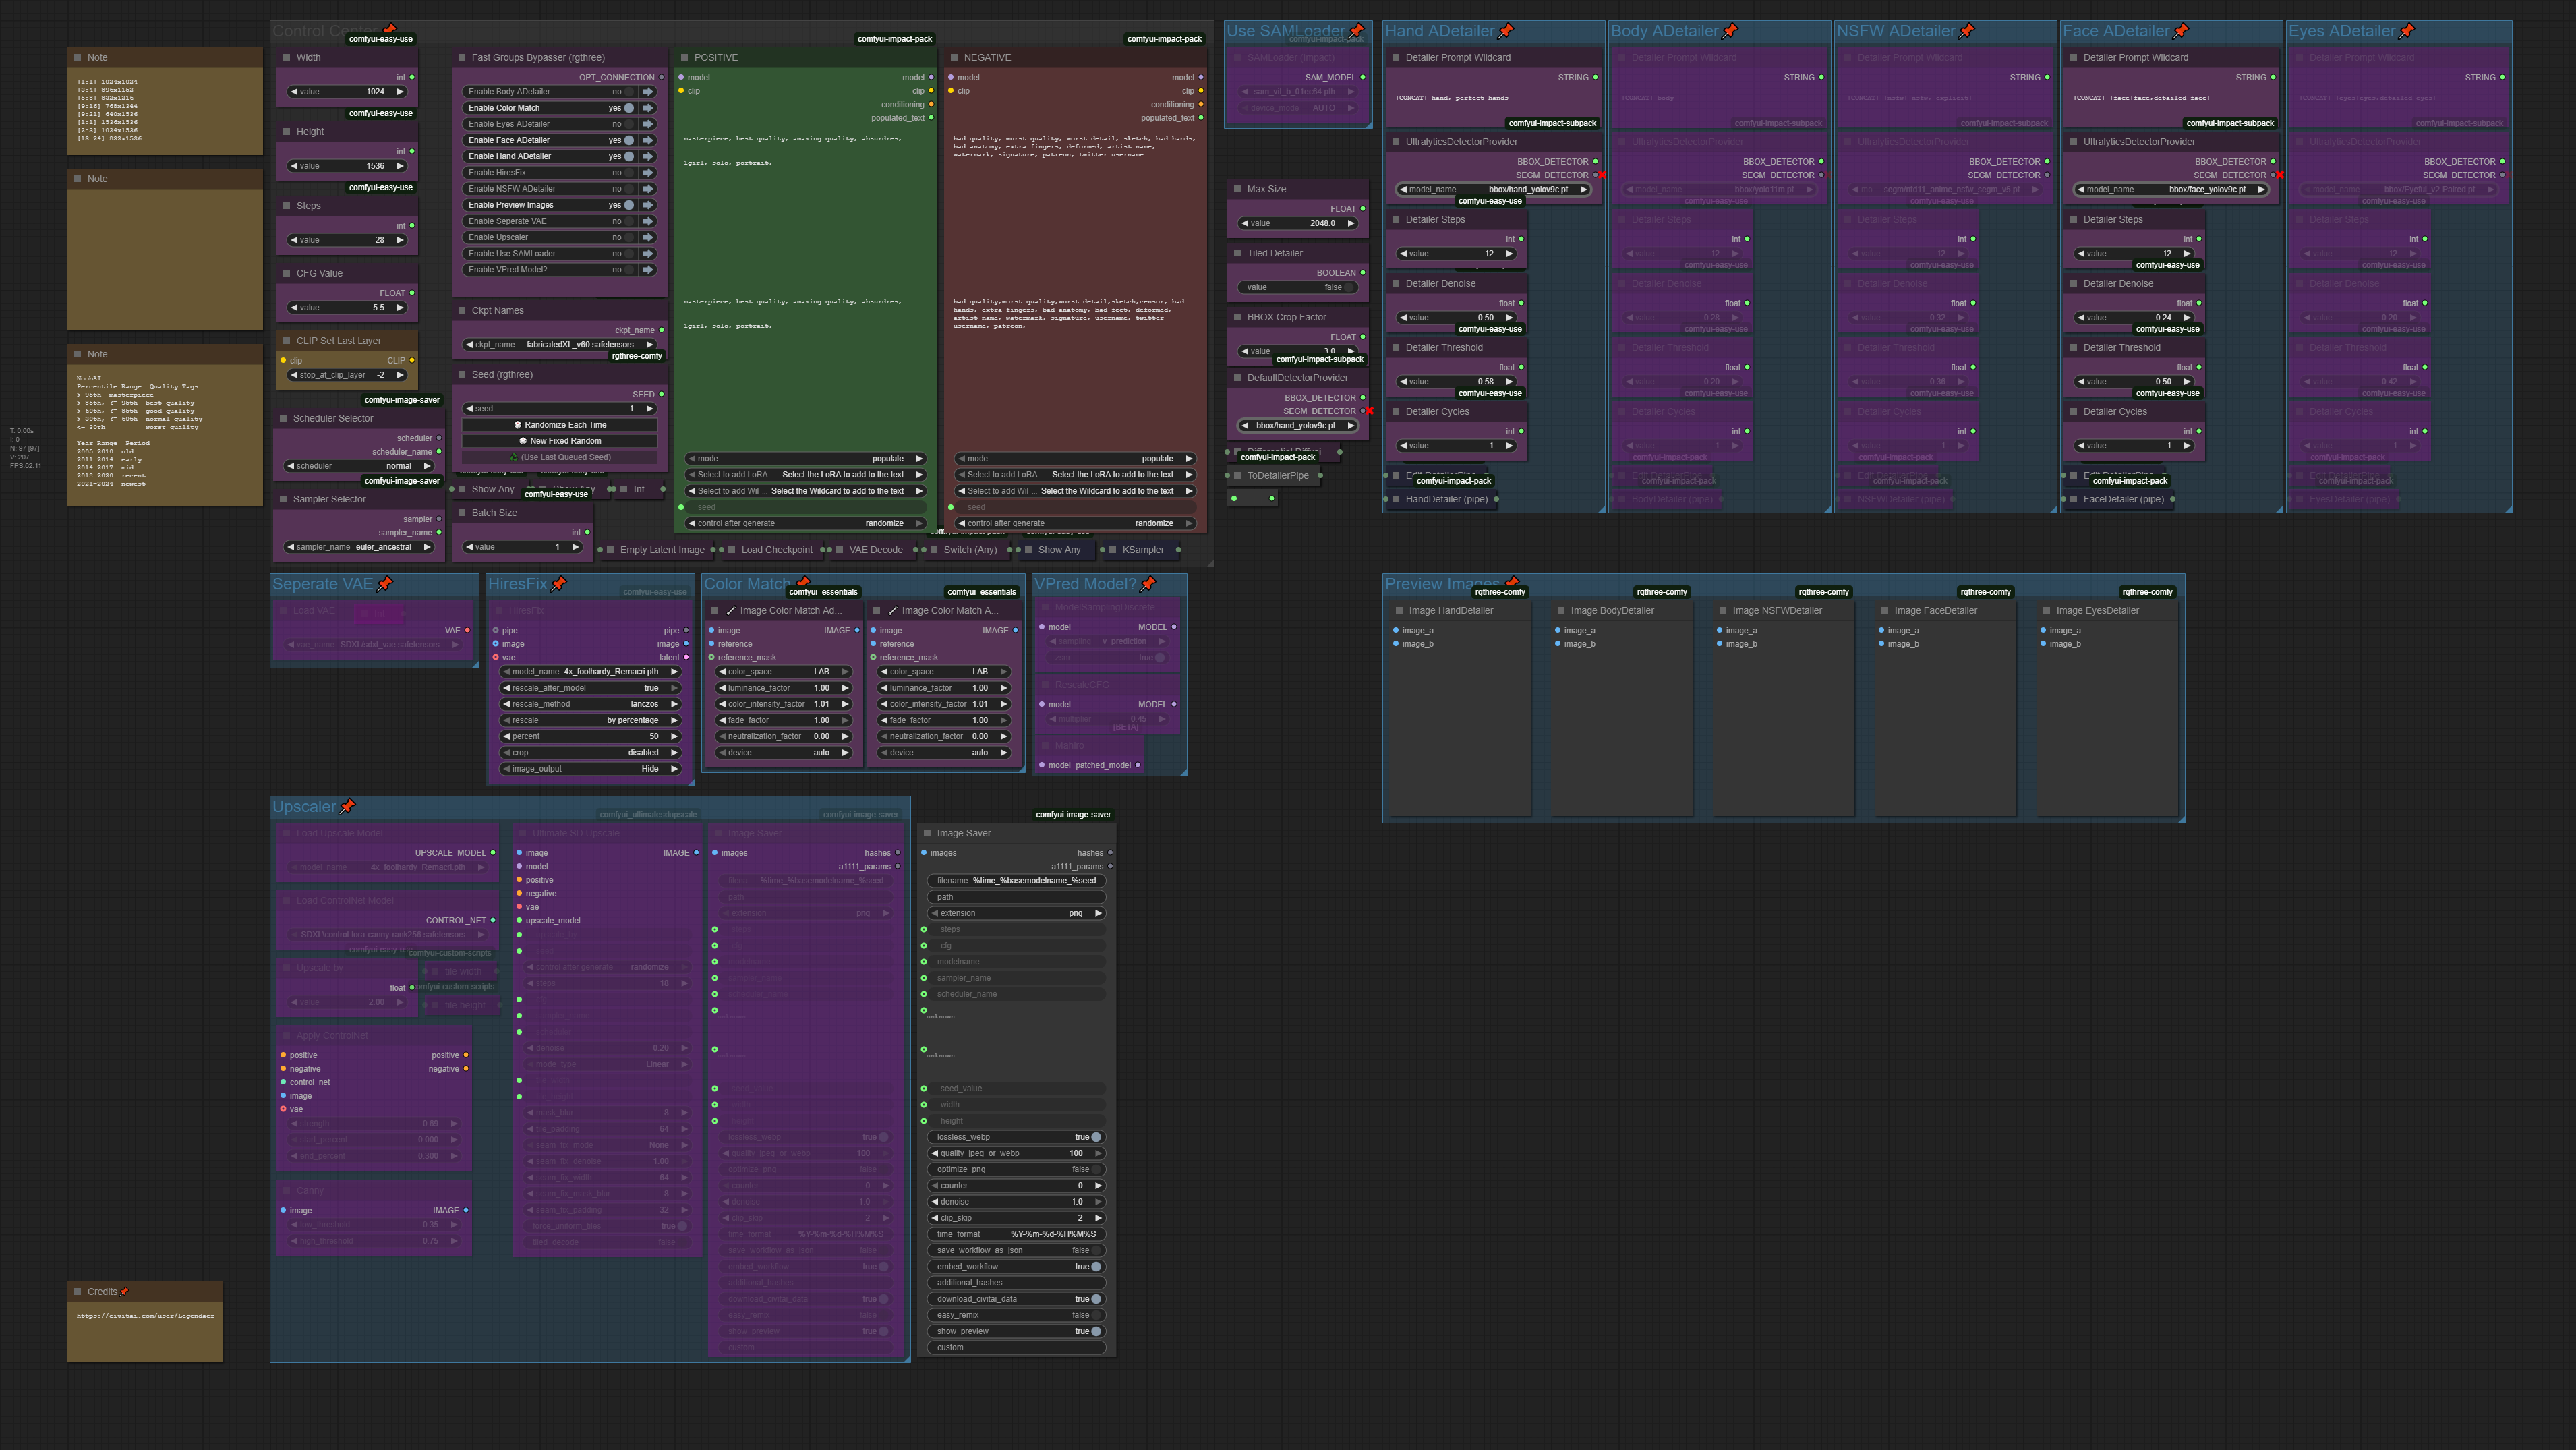Collapse the POSITIVE node via its square icon
Viewport: 2576px width, 1450px height.
click(684, 57)
